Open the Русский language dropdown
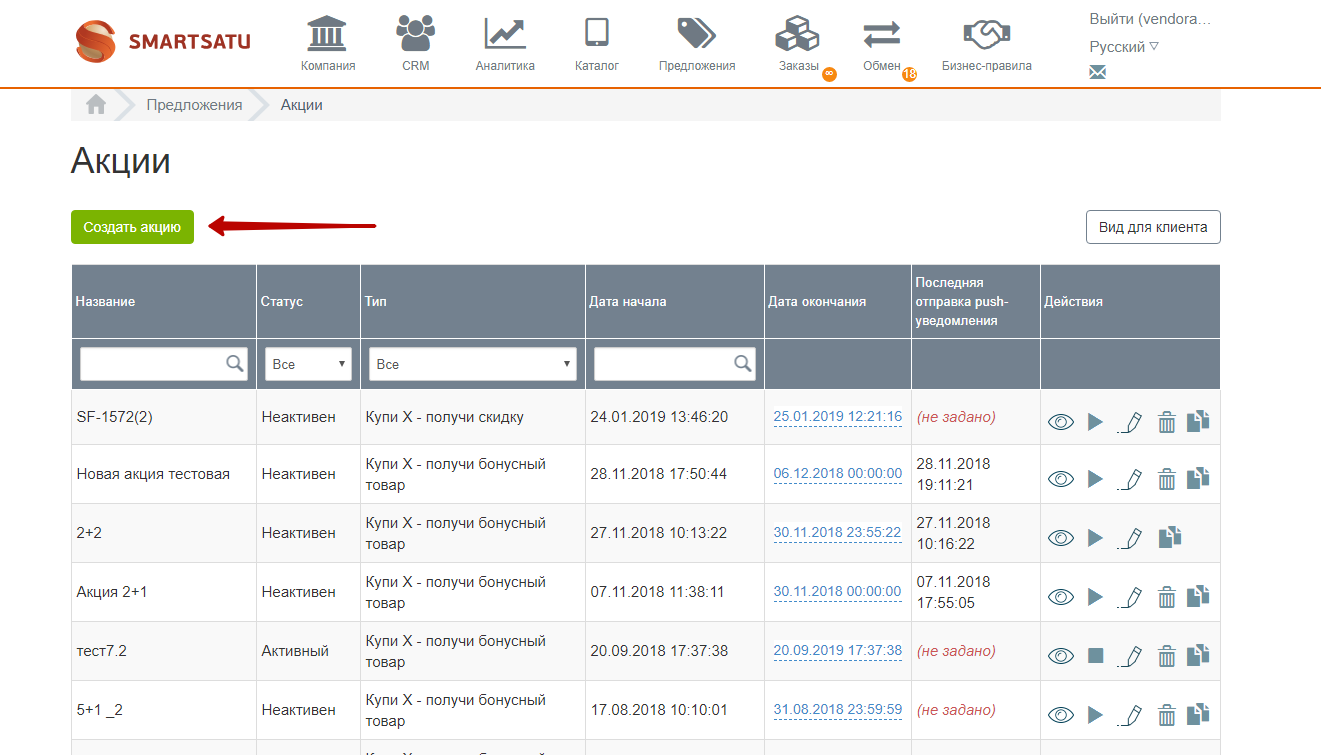Viewport: 1321px width, 755px height. (x=1124, y=47)
